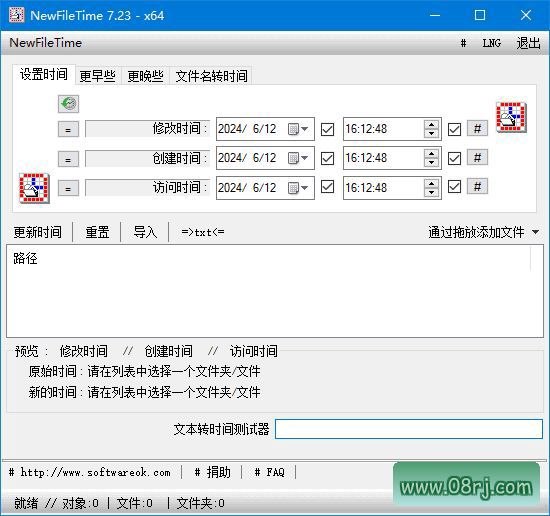Toggle the 访问时间 time checkbox

454,187
